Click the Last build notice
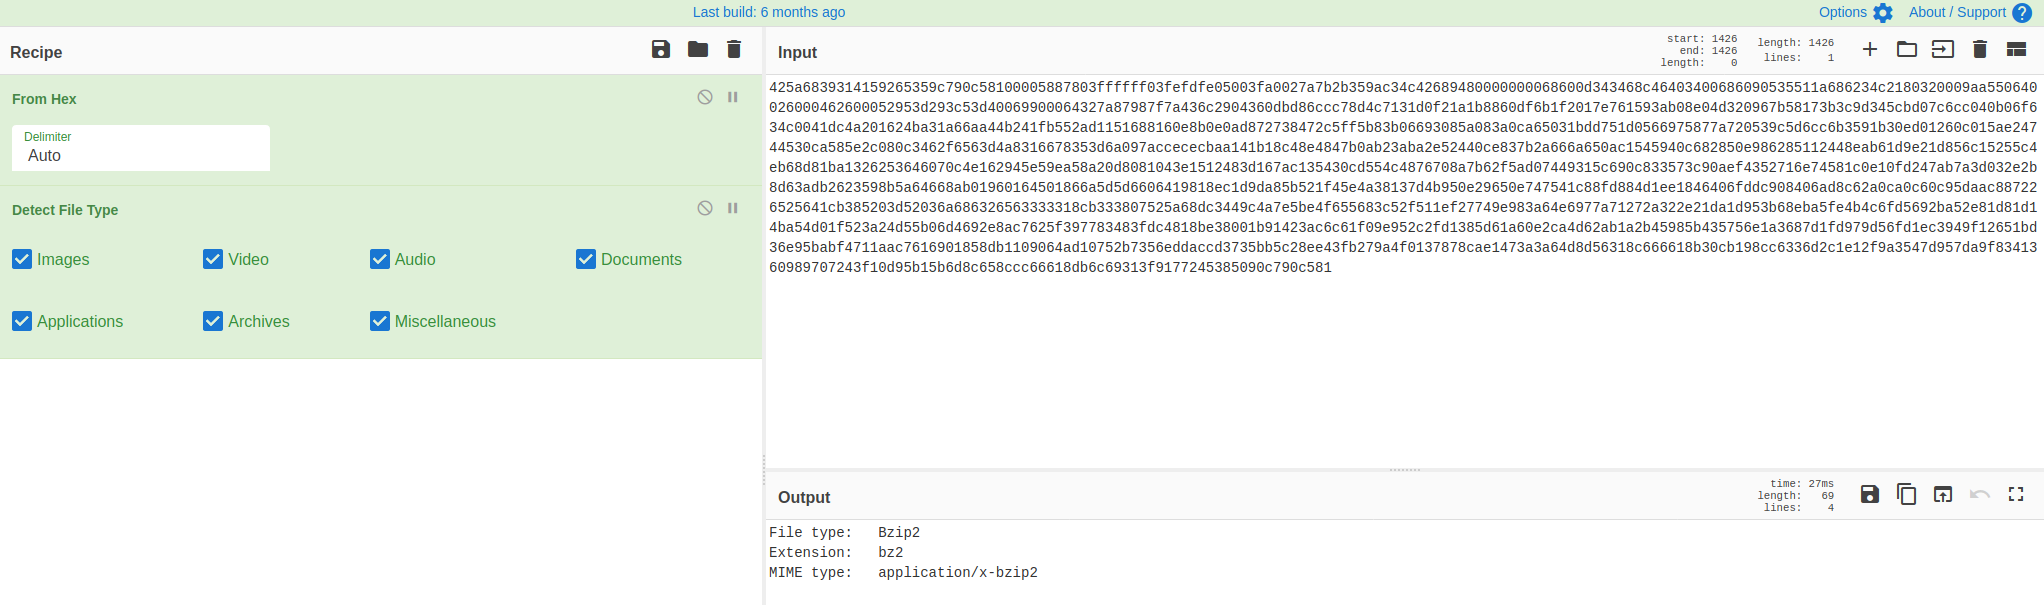The image size is (2044, 605). coord(768,12)
